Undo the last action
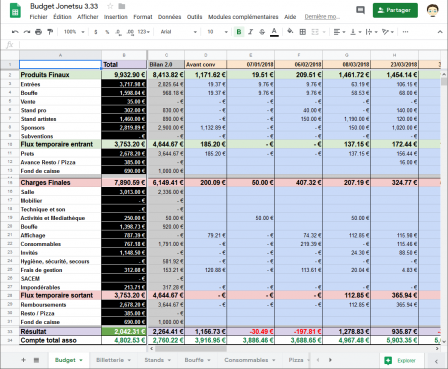Viewport: 448px width, 369px height. [x=15, y=32]
